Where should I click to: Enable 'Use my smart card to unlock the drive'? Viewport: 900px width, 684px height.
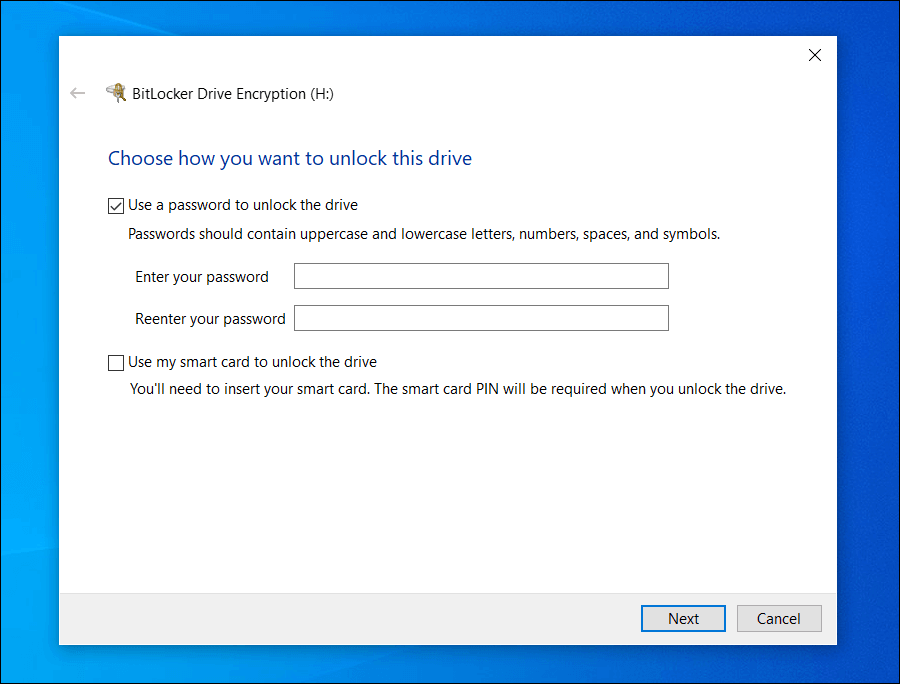(x=116, y=362)
